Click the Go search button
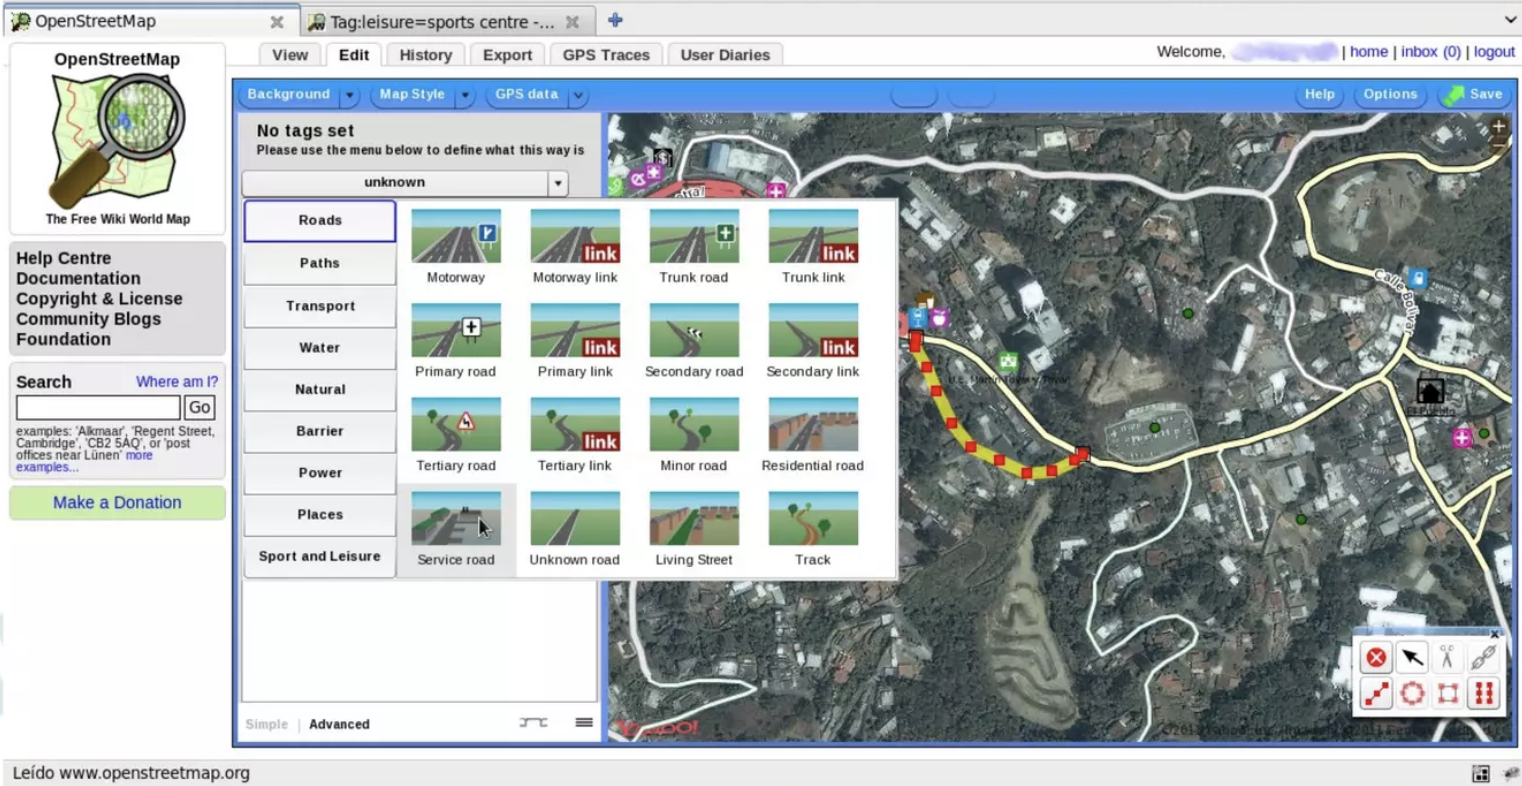The width and height of the screenshot is (1522, 786). coord(199,407)
